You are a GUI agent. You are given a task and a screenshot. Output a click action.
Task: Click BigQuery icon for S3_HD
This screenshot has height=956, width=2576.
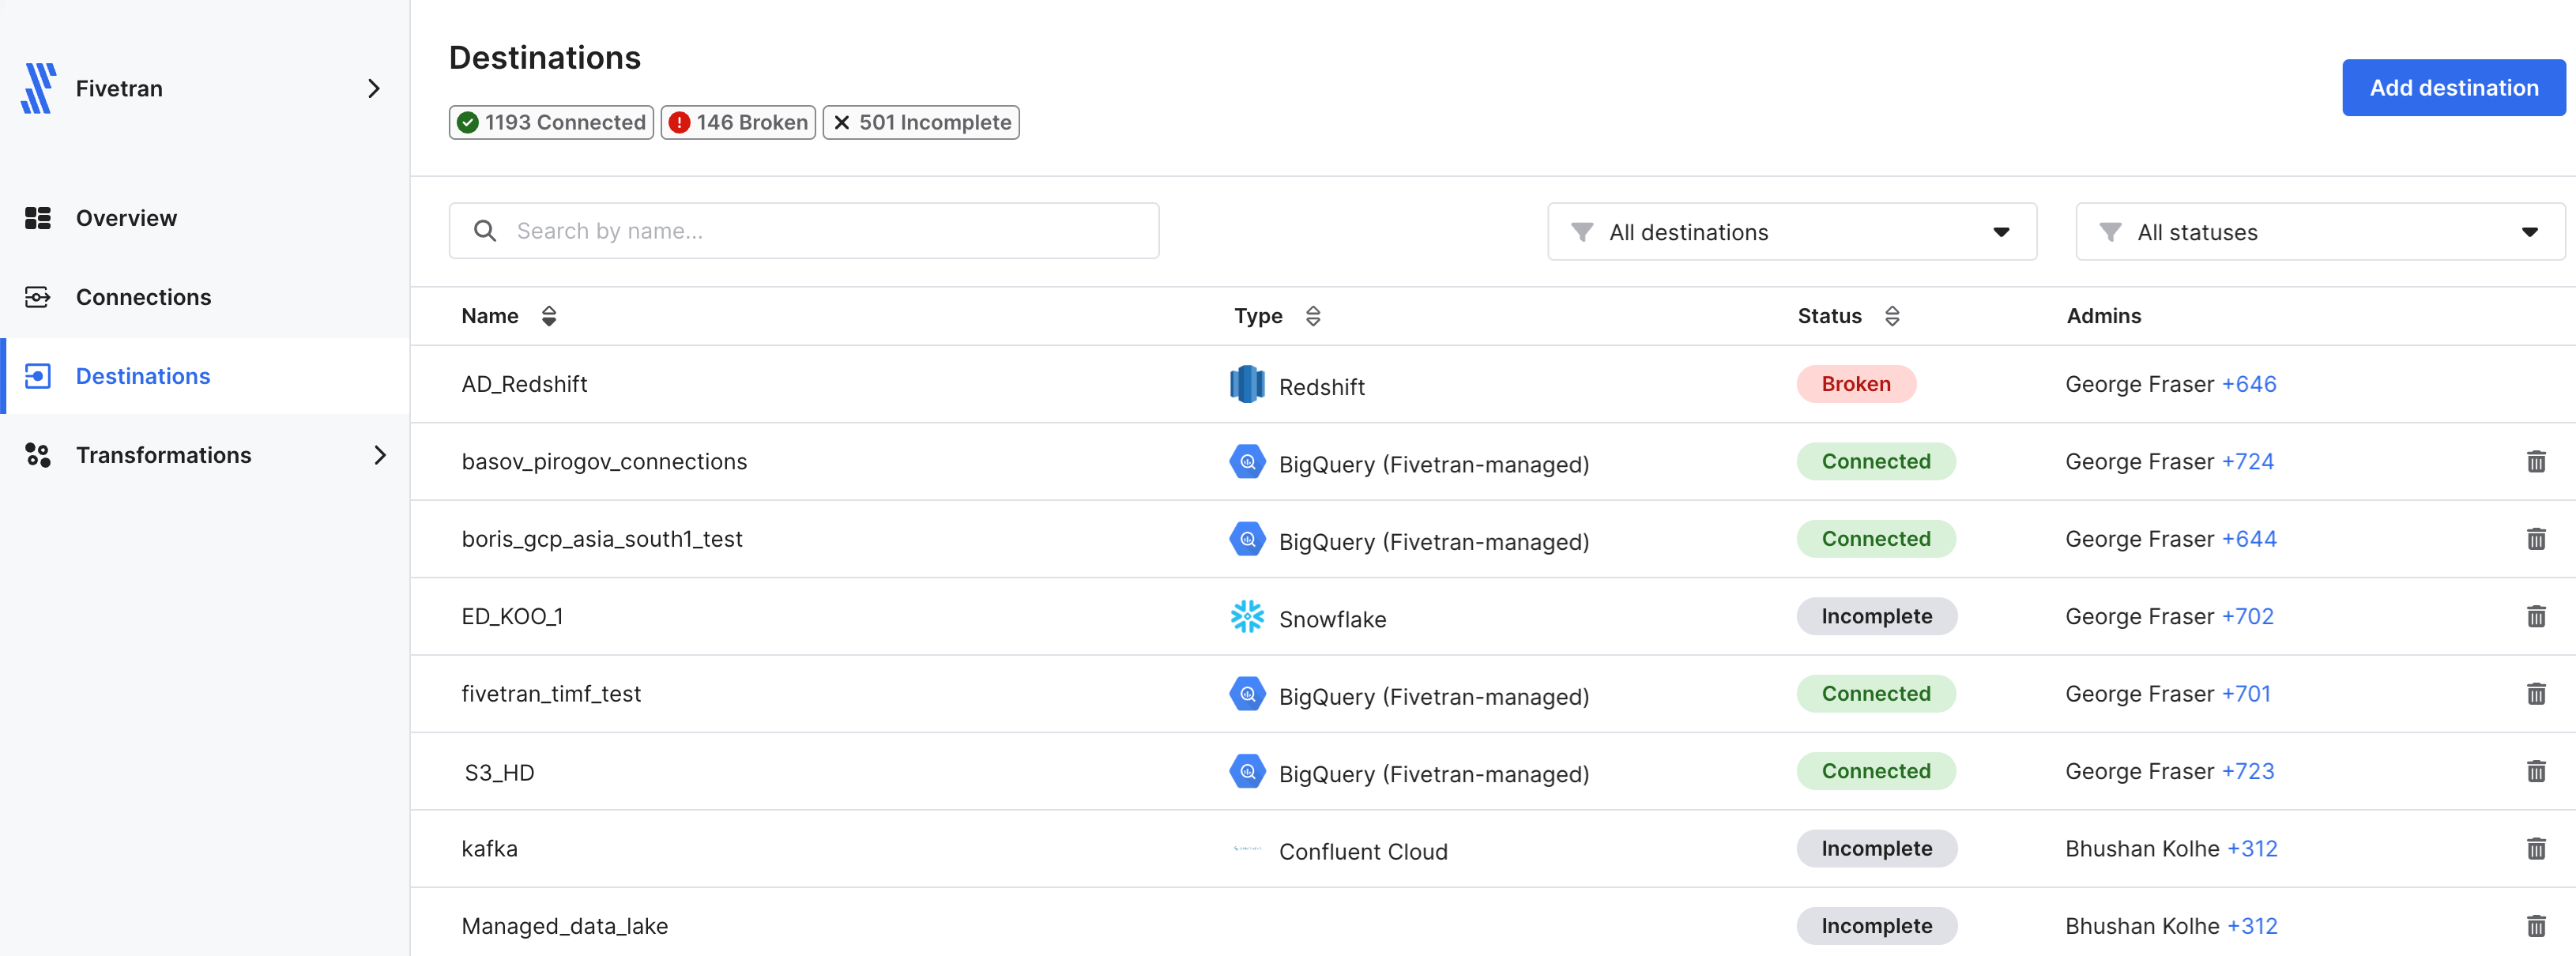1247,772
